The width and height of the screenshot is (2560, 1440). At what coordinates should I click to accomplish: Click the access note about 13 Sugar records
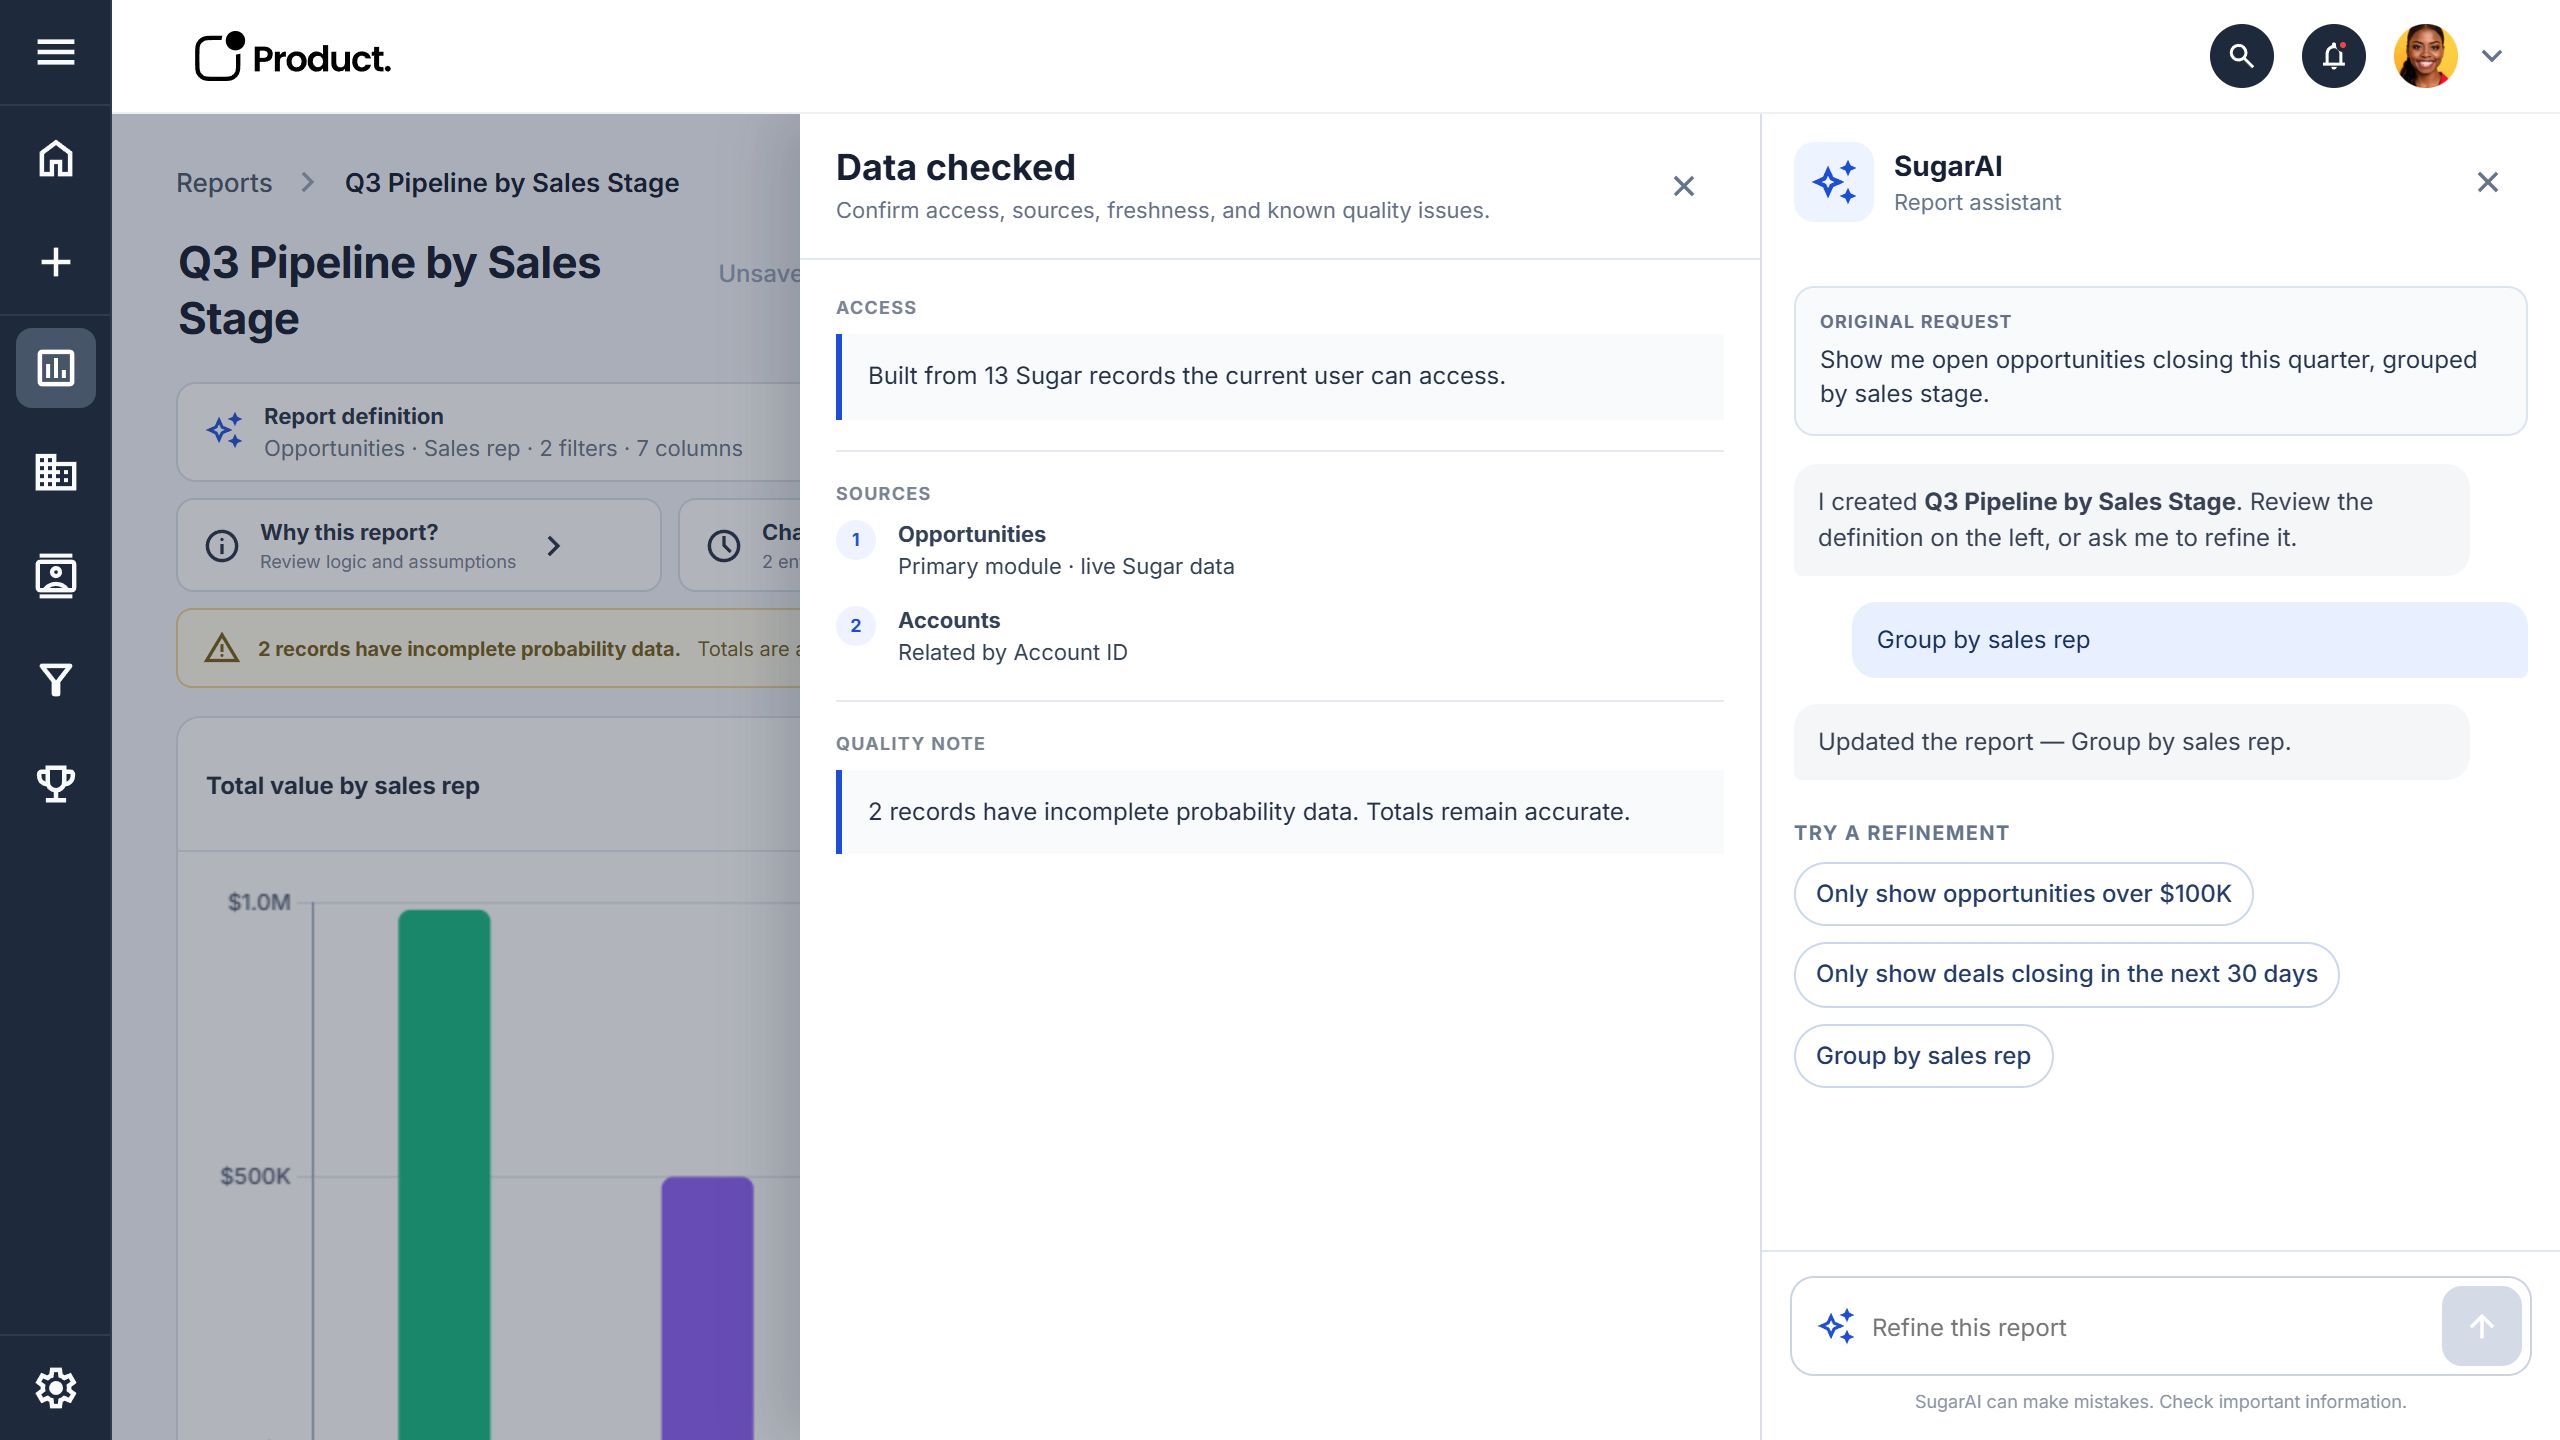click(x=1280, y=376)
